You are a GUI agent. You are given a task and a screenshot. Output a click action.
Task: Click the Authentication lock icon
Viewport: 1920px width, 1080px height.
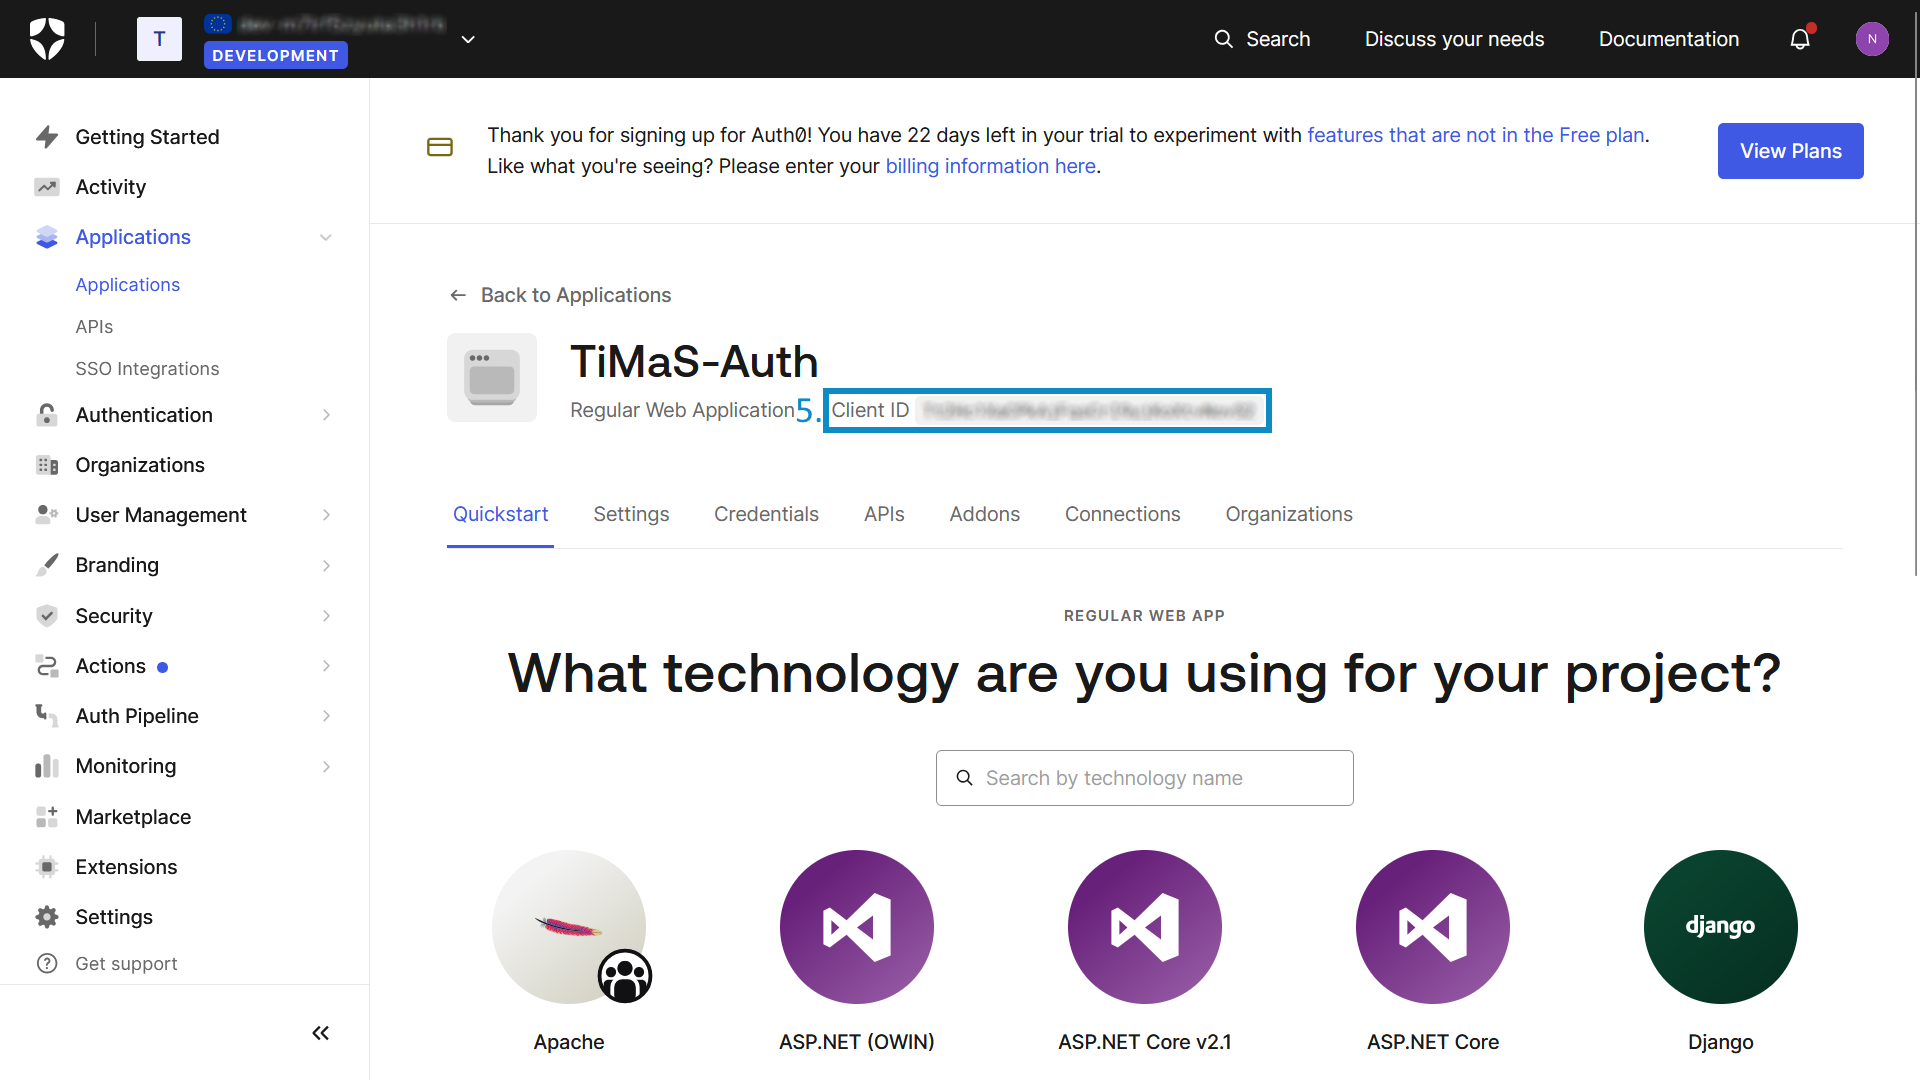click(47, 415)
